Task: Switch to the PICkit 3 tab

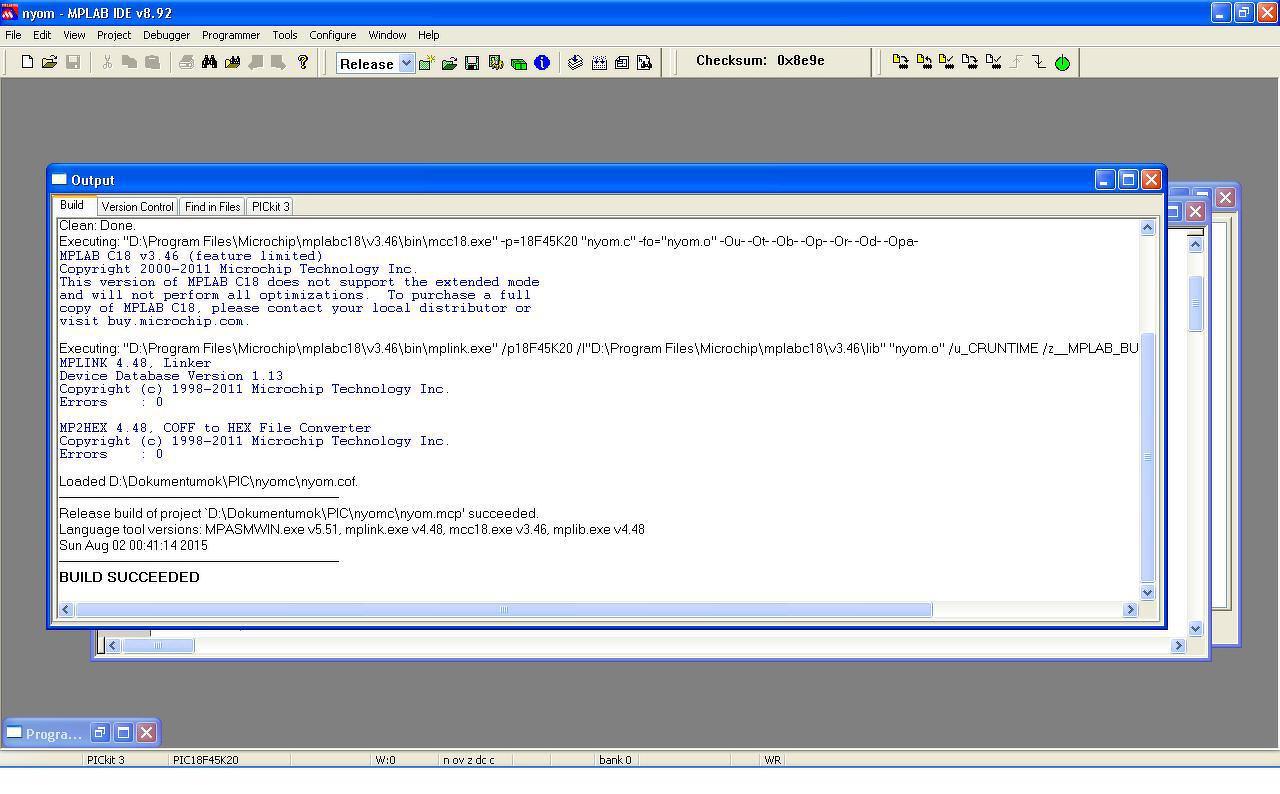Action: pyautogui.click(x=271, y=207)
